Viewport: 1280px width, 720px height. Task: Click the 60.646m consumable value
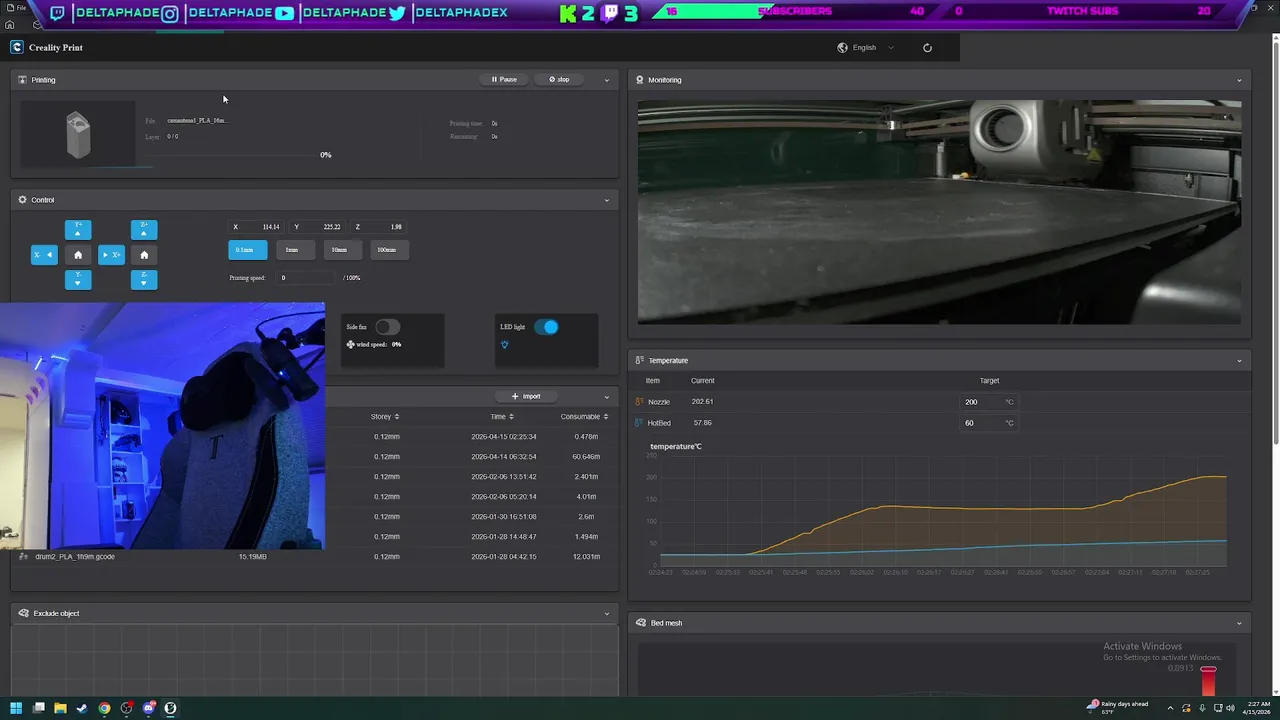(586, 457)
